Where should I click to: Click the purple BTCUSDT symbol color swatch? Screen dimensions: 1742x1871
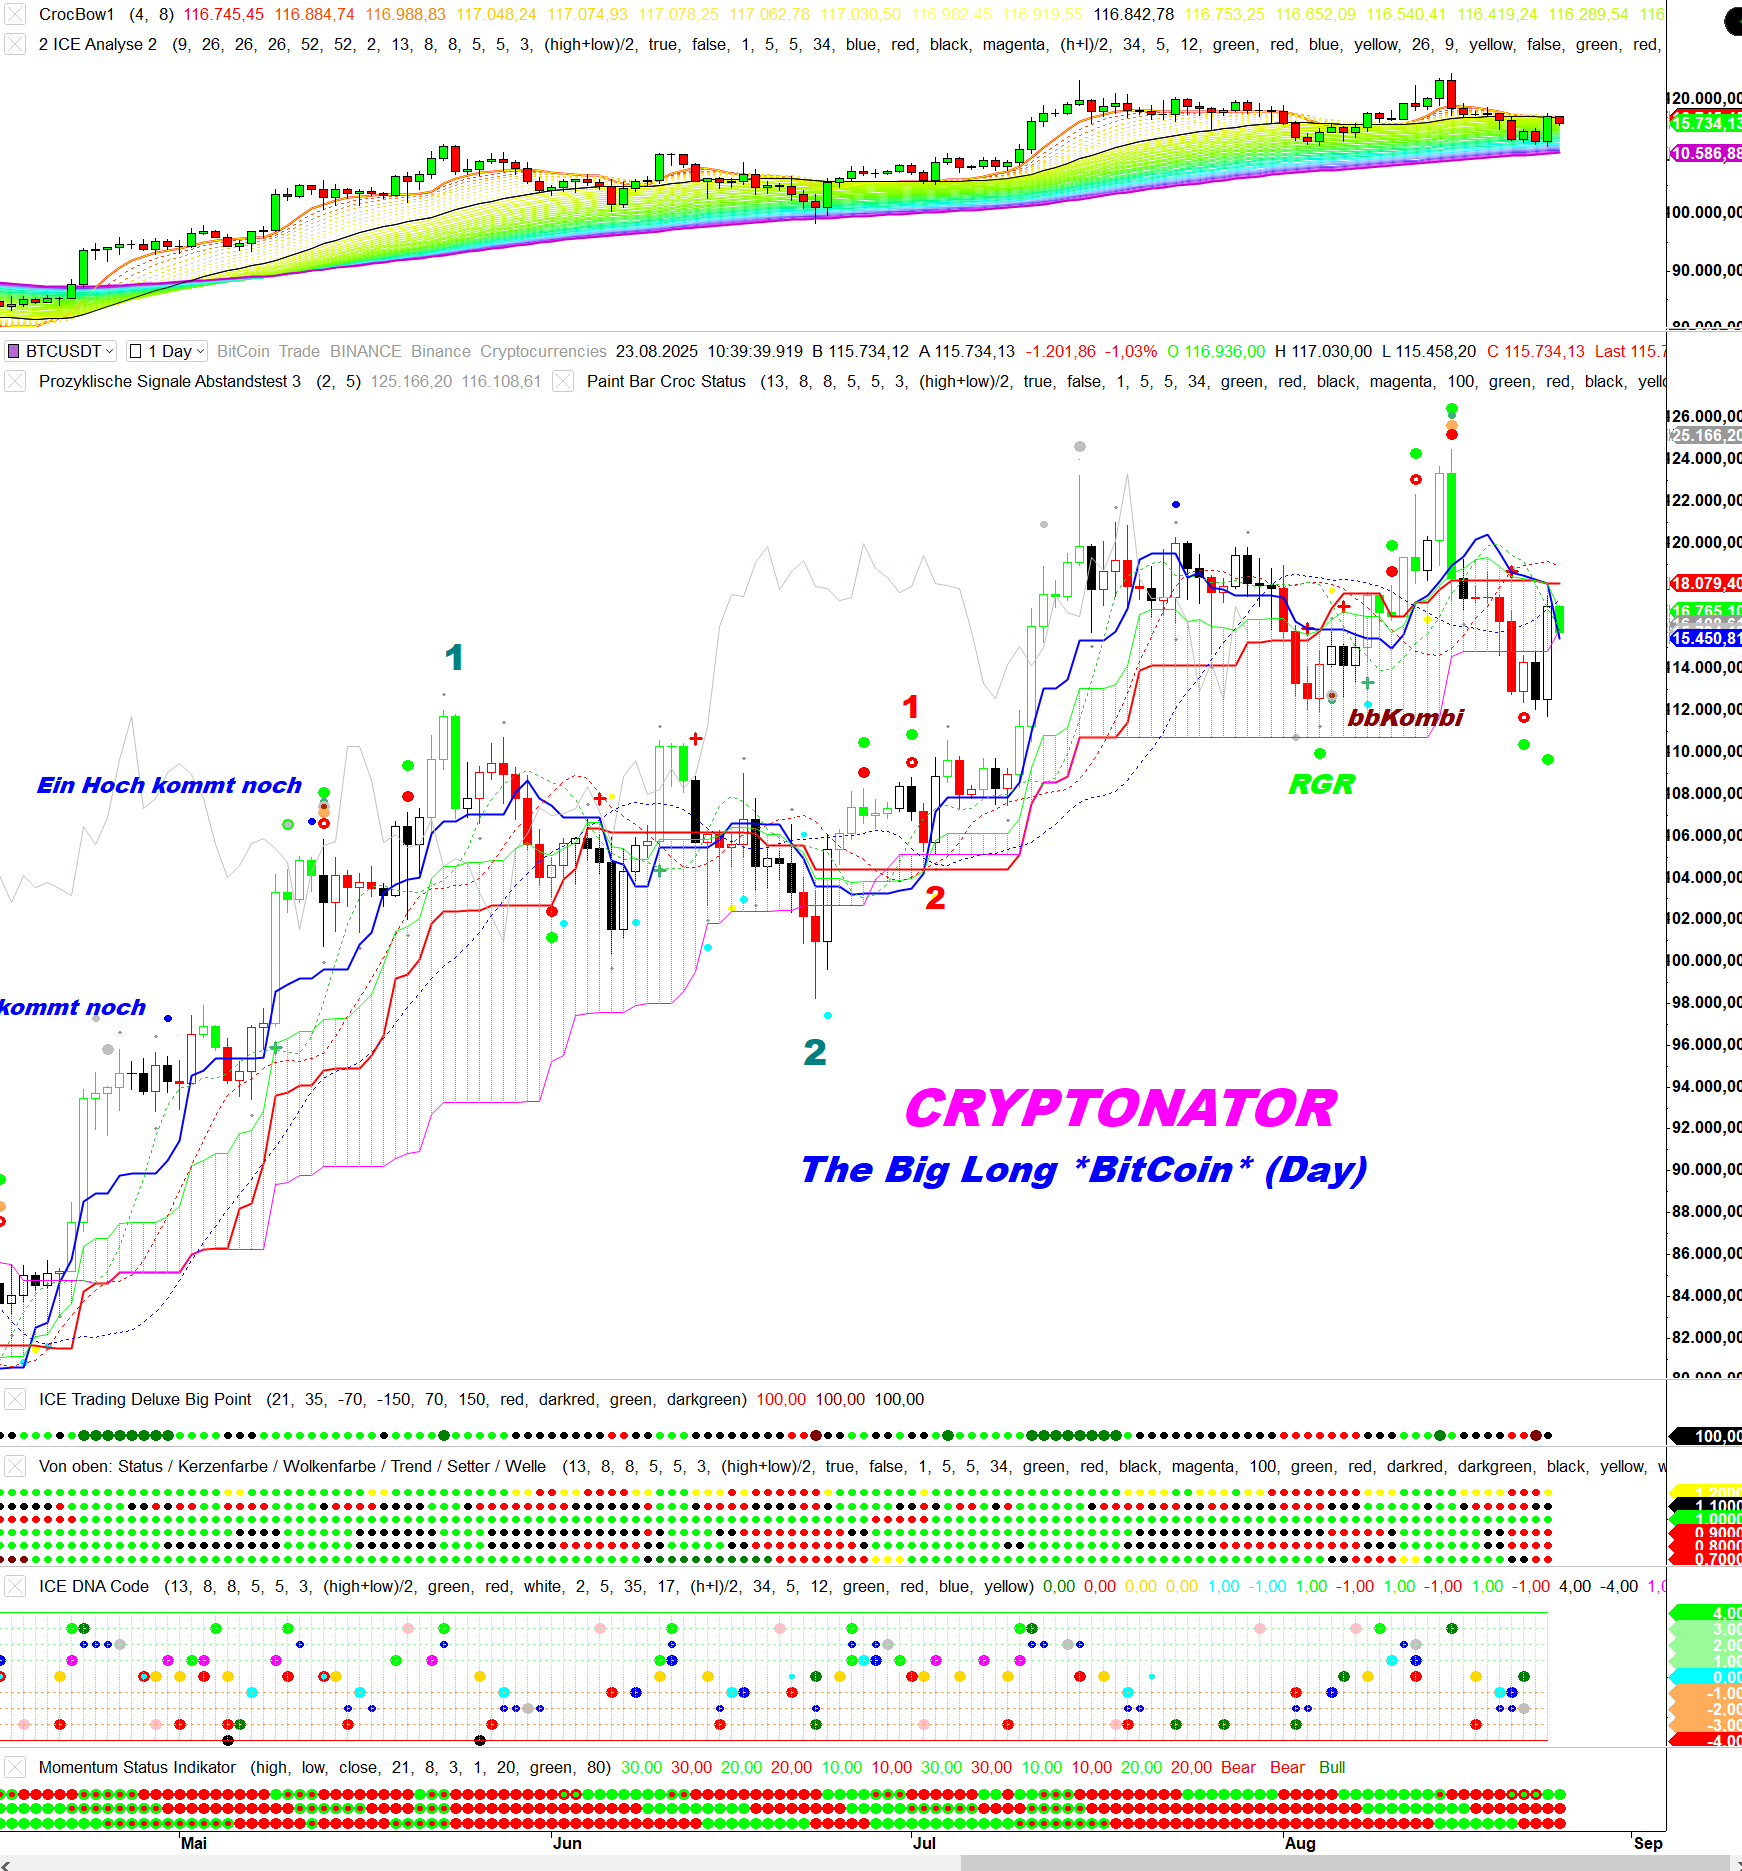click(14, 352)
